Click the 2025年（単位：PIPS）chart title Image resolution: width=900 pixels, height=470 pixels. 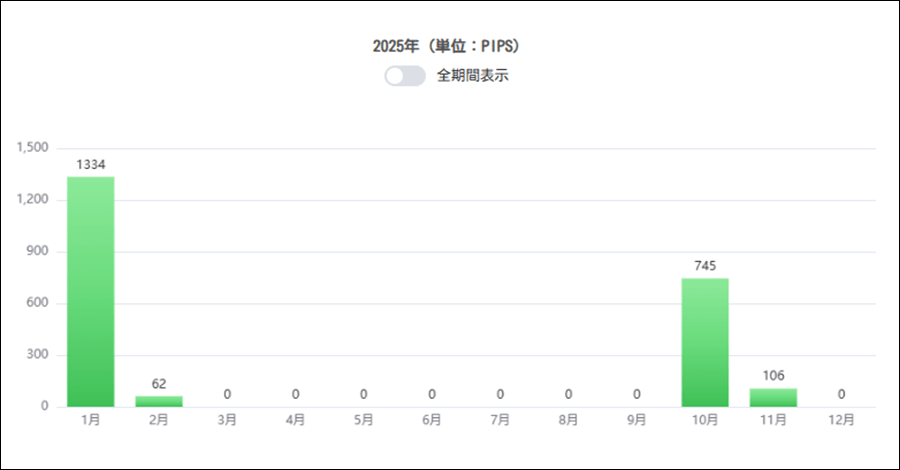pyautogui.click(x=449, y=46)
